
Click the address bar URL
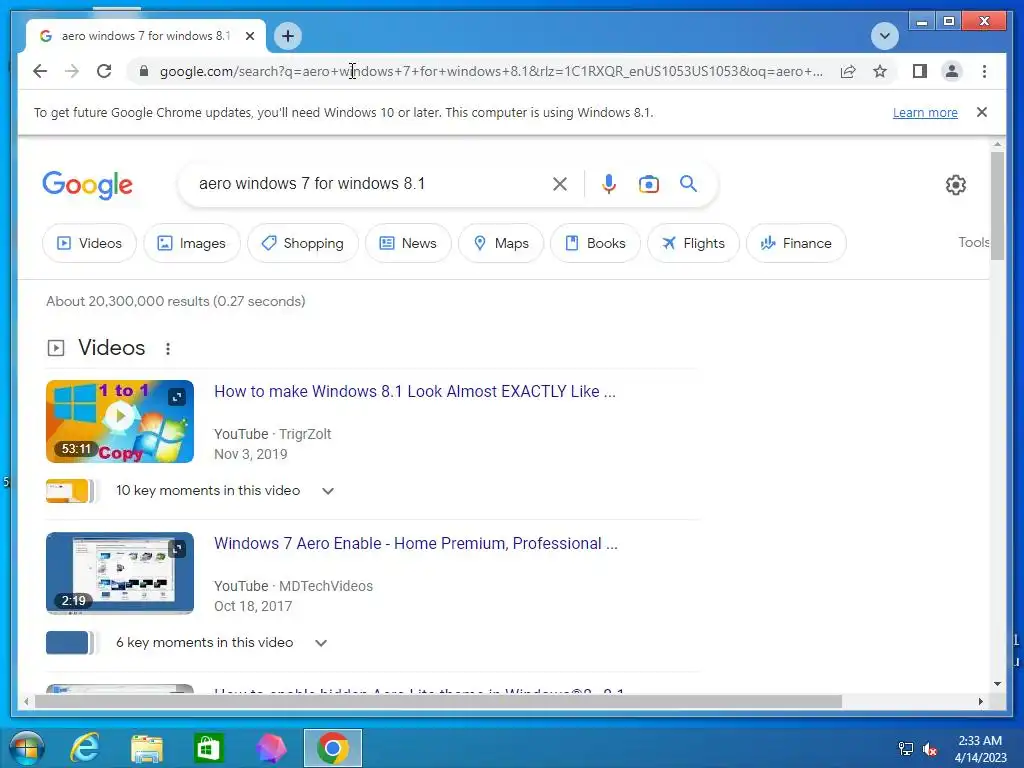[491, 71]
